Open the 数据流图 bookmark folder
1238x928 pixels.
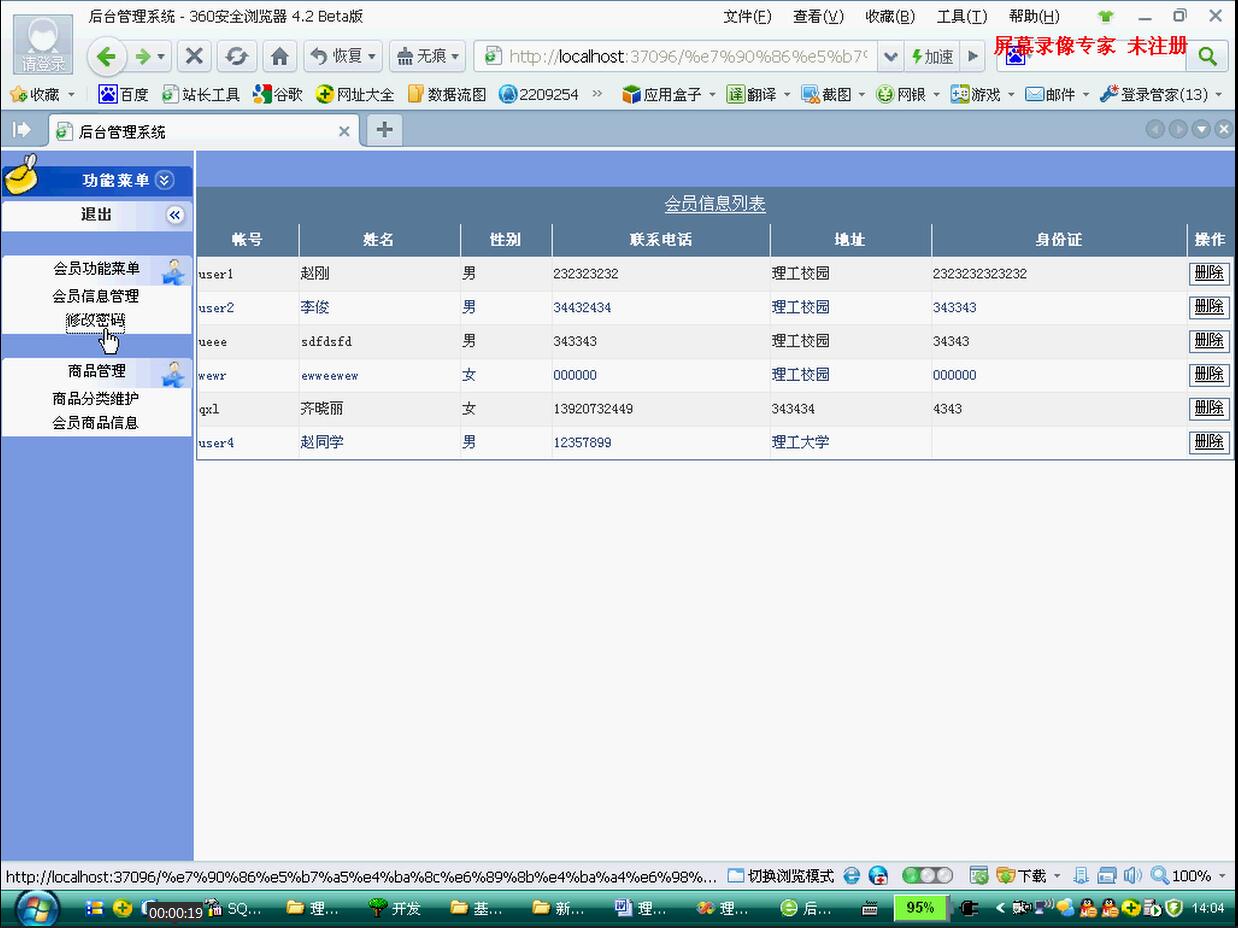click(x=446, y=94)
